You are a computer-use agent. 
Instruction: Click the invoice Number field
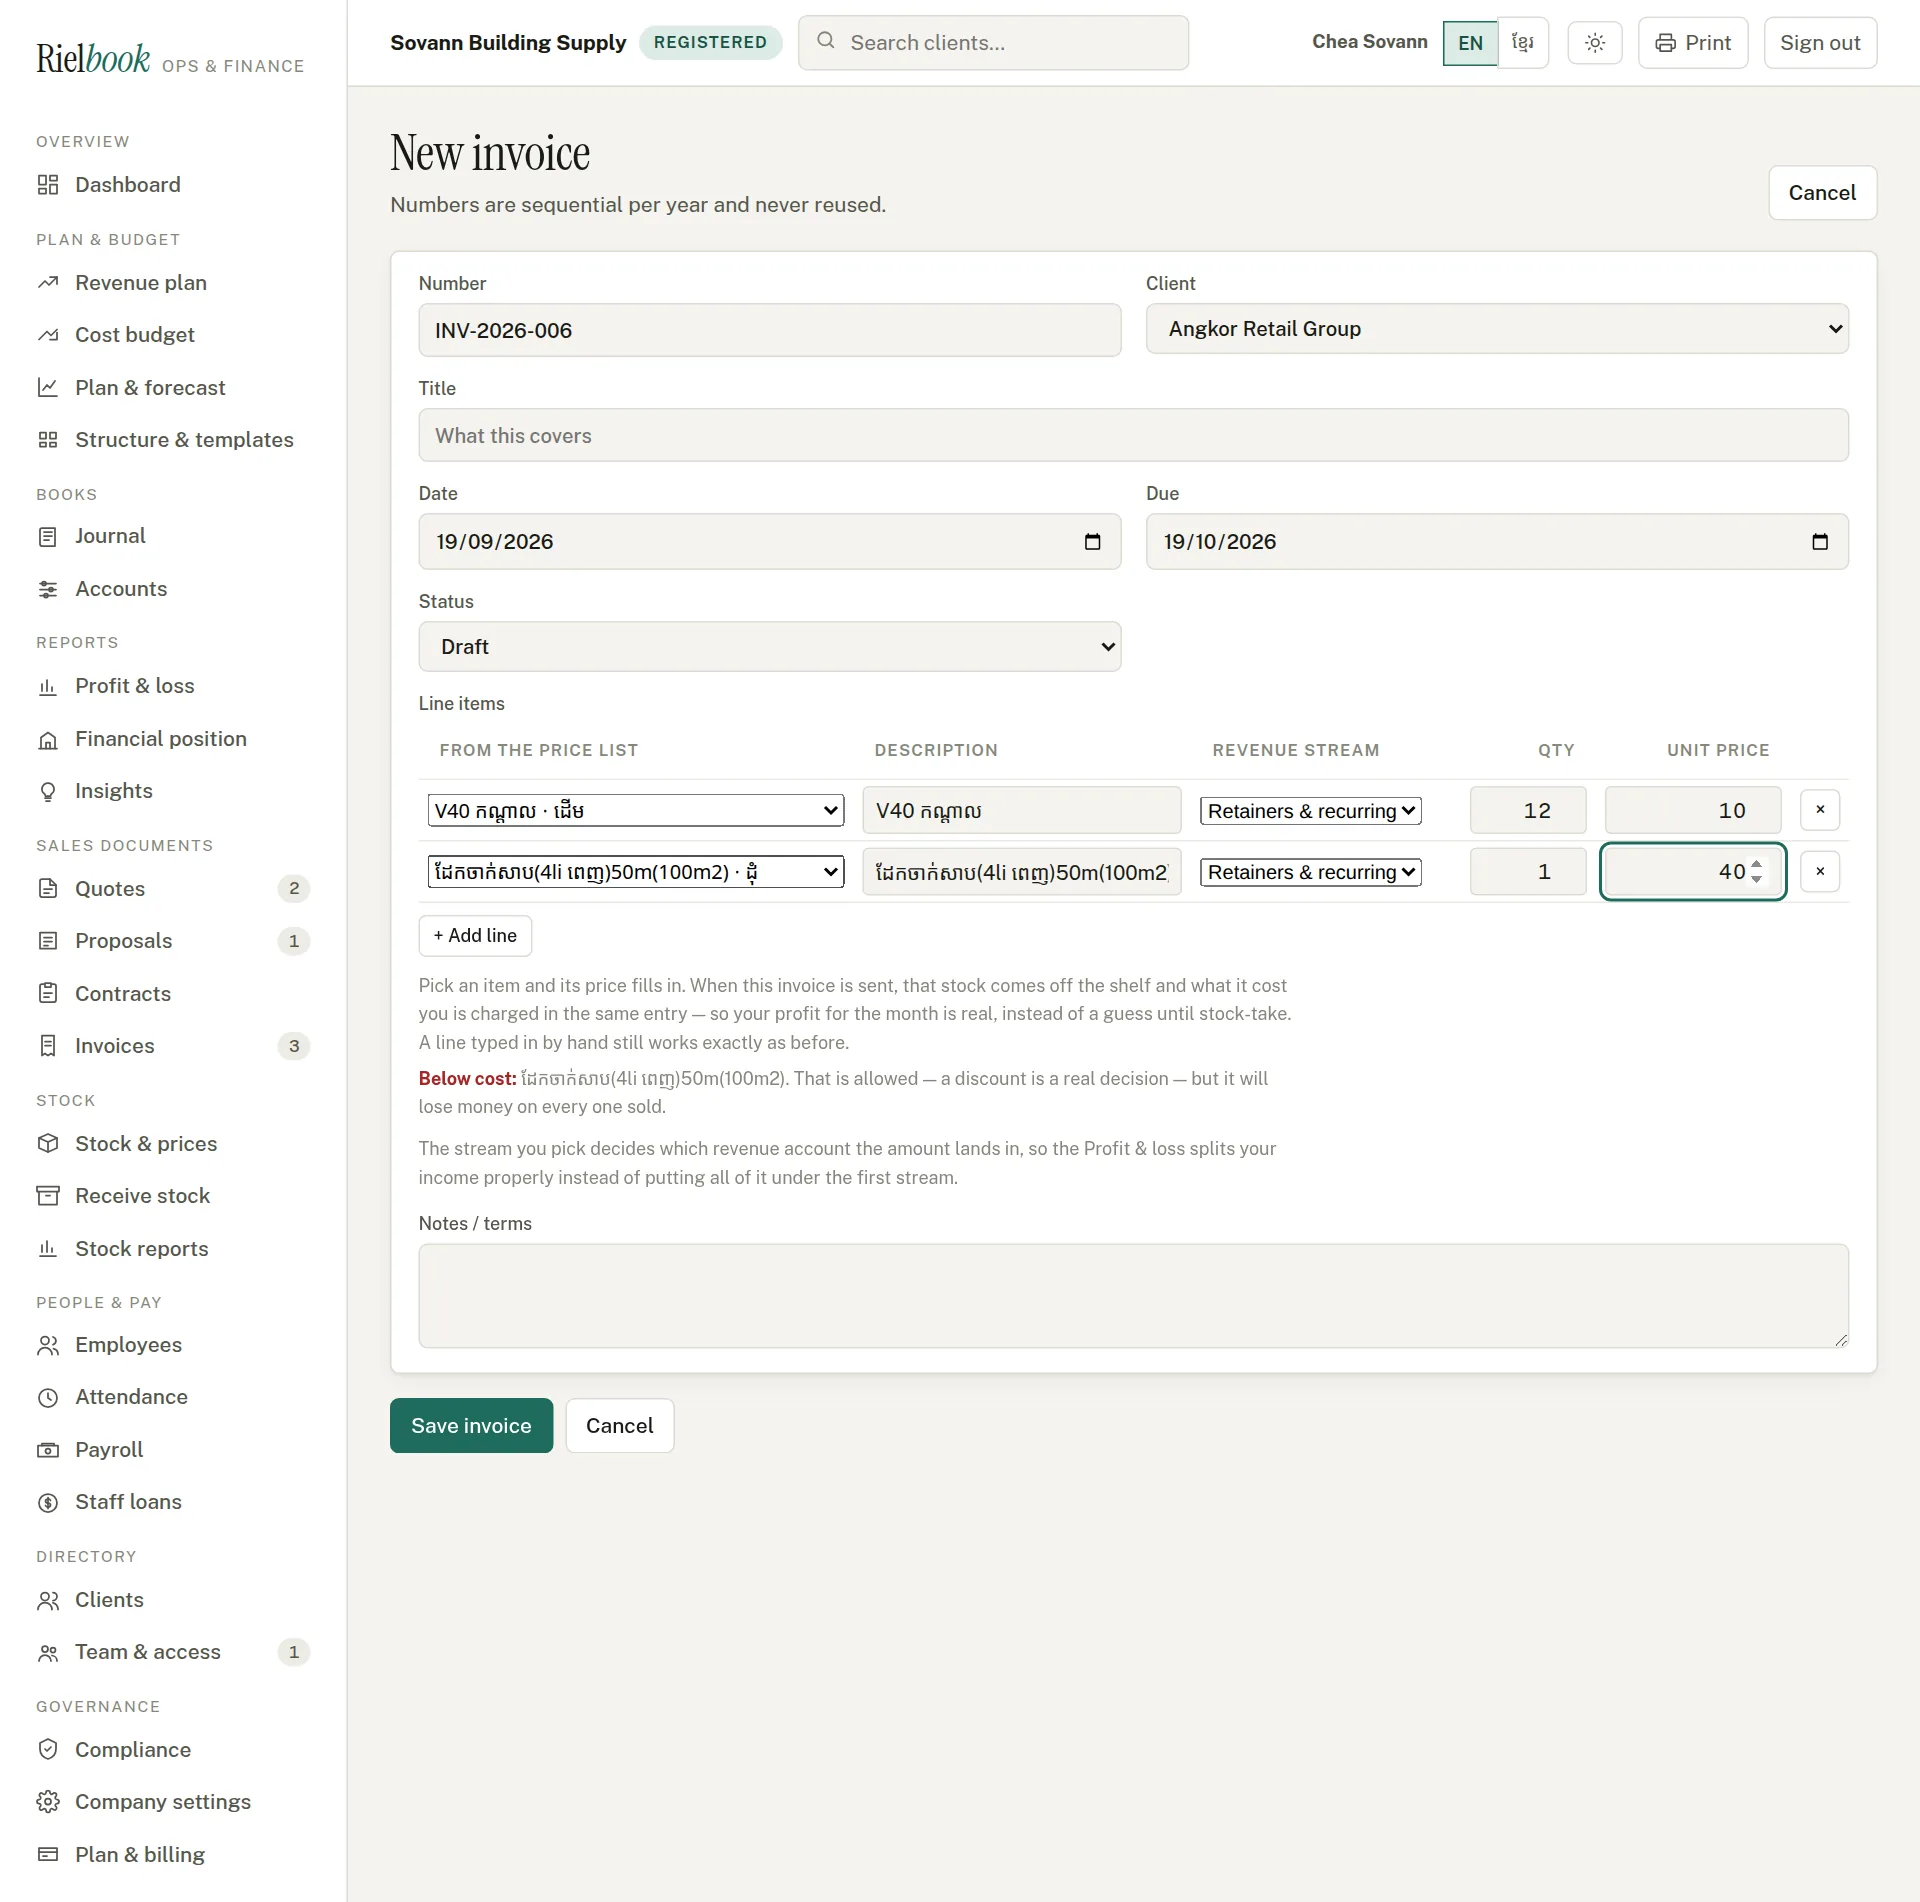tap(770, 330)
